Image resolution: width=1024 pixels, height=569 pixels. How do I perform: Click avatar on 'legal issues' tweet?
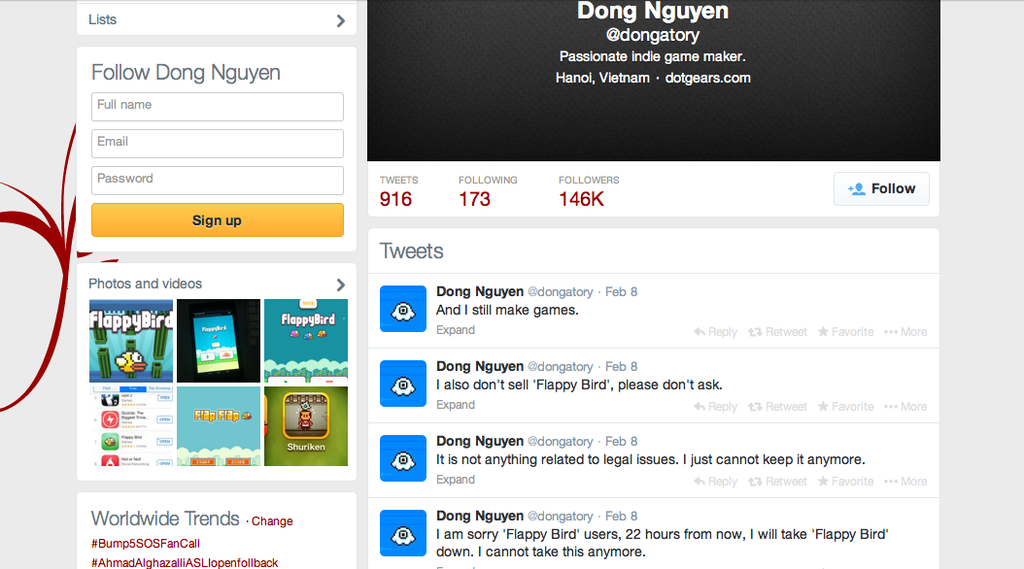tap(403, 458)
